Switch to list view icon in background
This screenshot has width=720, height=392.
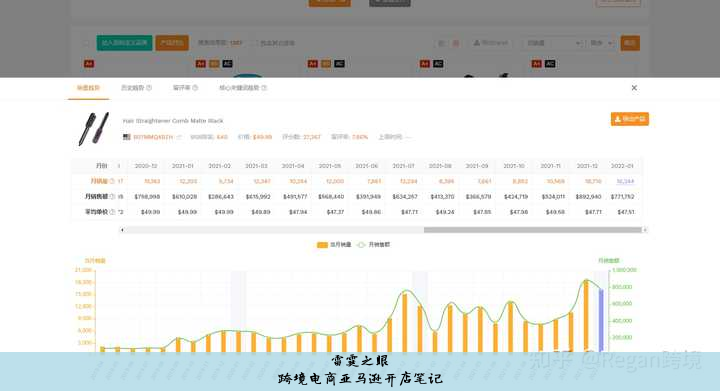coord(441,43)
